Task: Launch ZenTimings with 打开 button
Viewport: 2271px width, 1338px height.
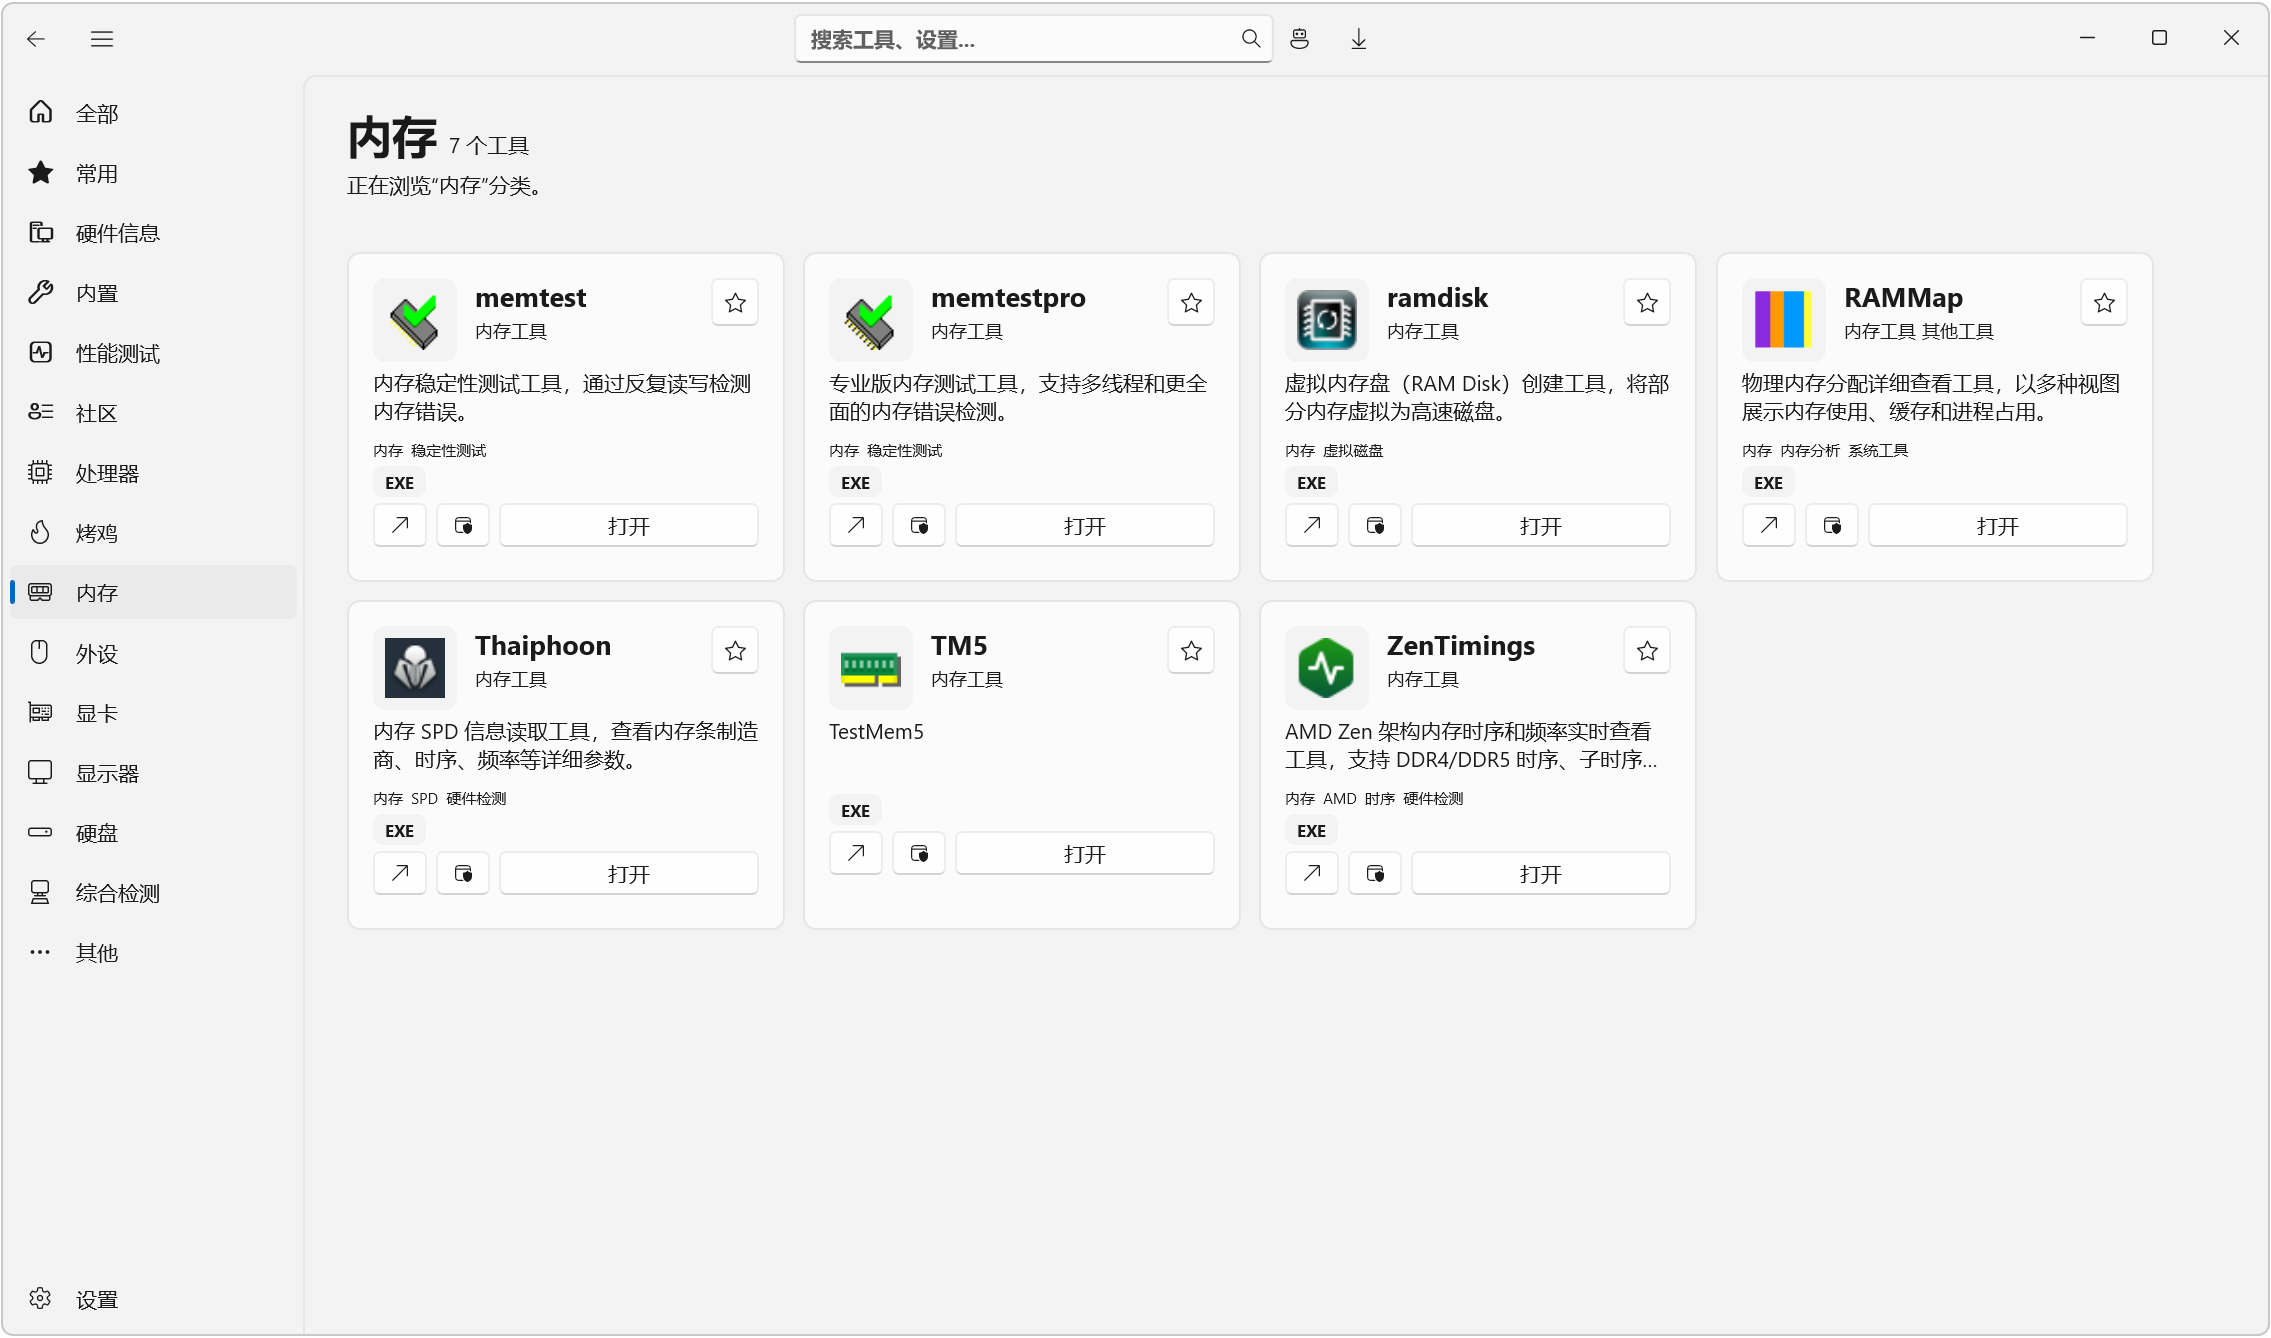Action: pyautogui.click(x=1541, y=873)
